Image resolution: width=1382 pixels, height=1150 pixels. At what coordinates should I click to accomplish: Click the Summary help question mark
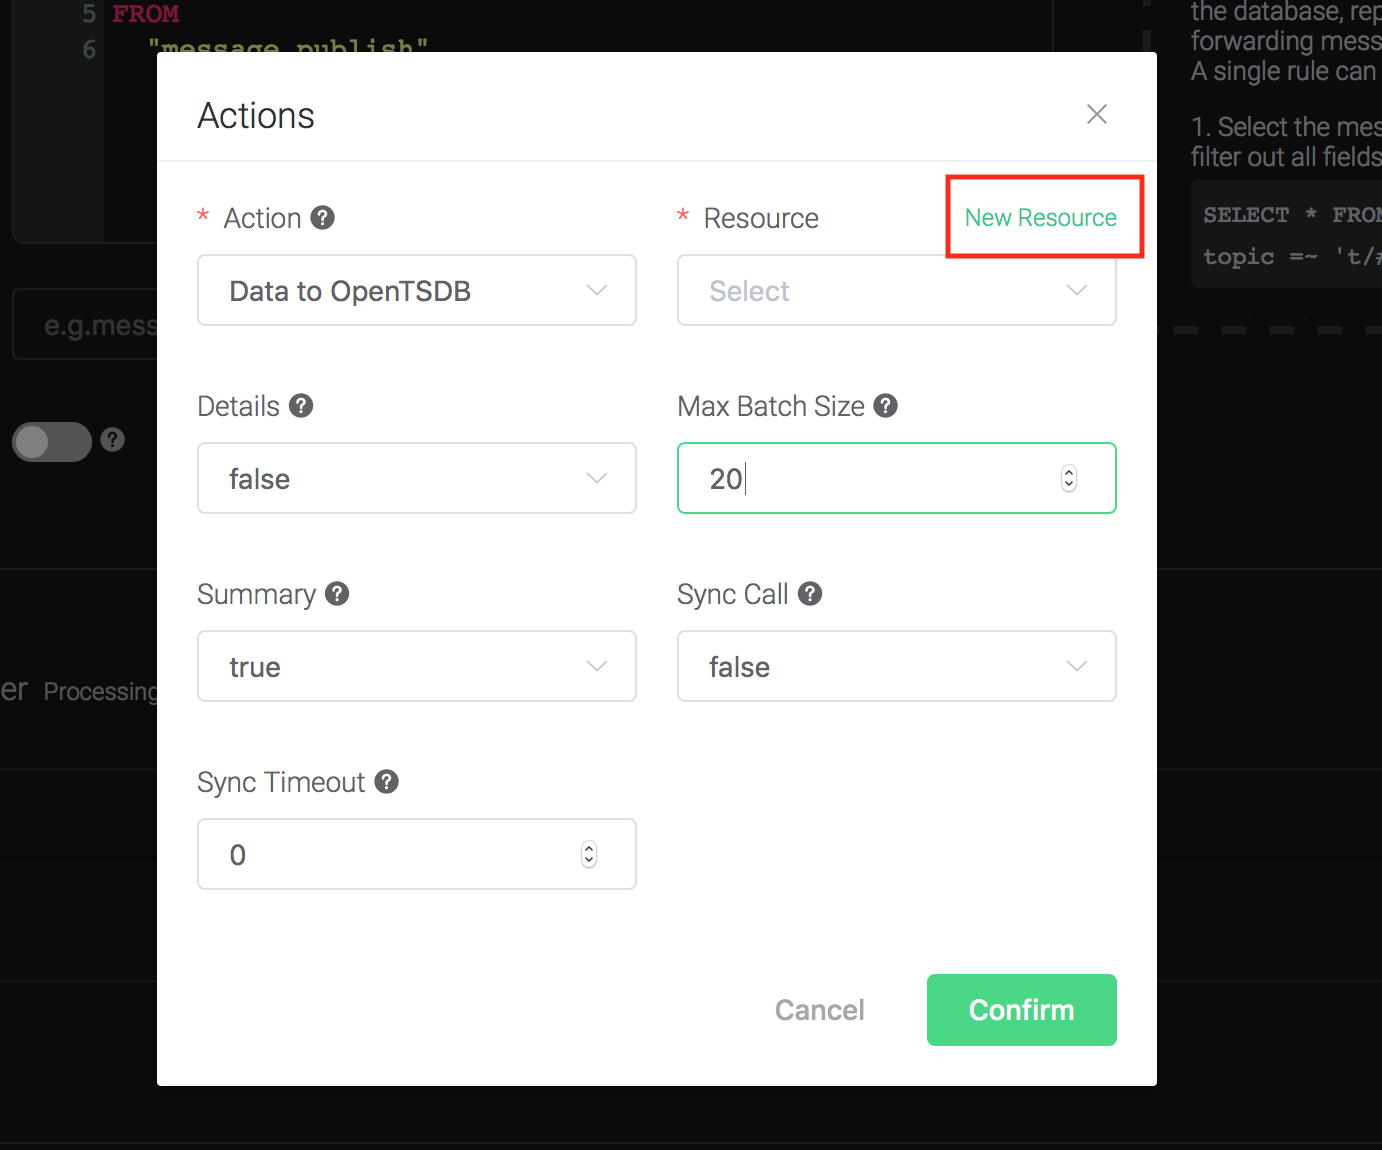pyautogui.click(x=337, y=593)
